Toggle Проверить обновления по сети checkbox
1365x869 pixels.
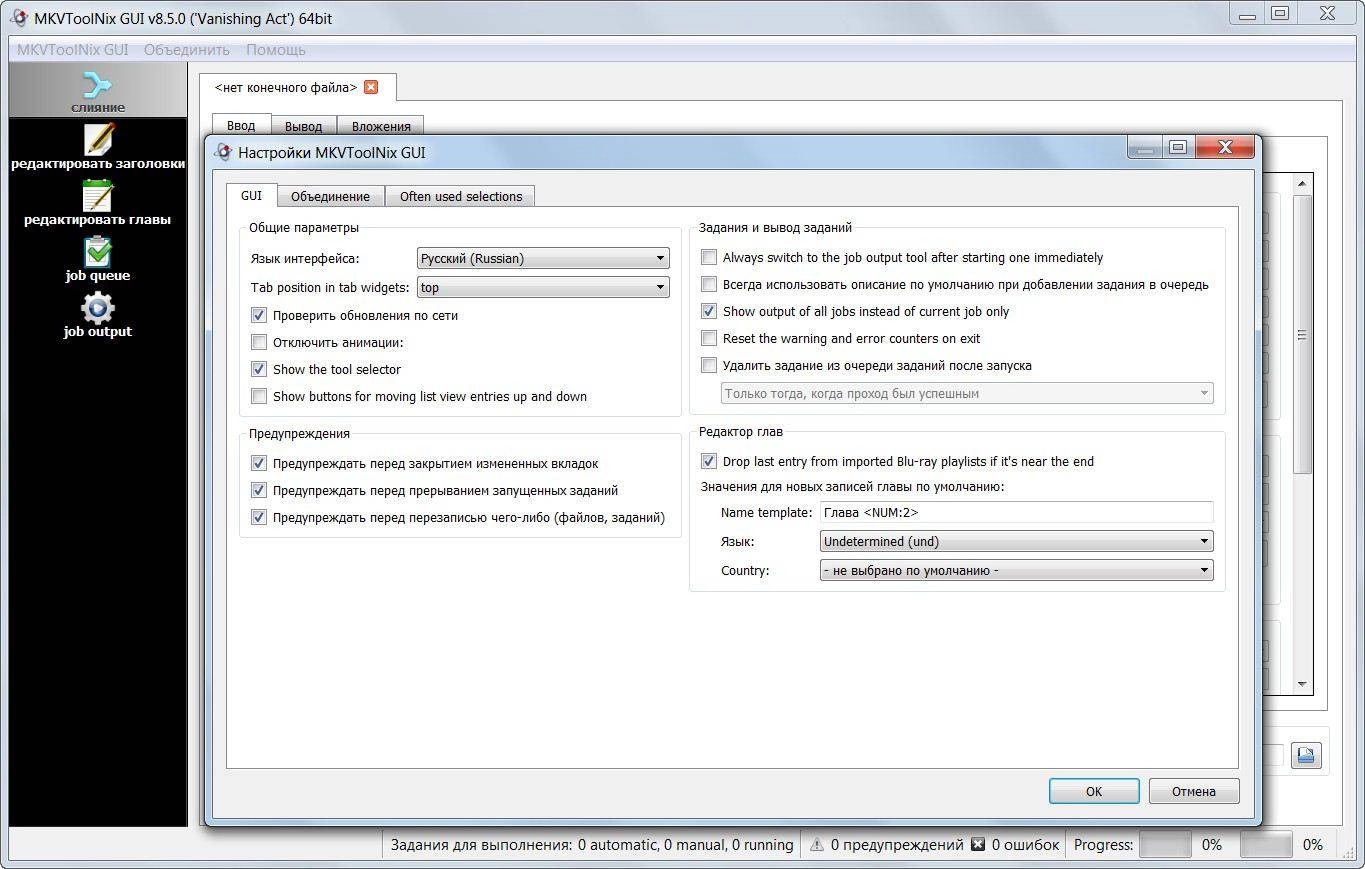pos(259,315)
